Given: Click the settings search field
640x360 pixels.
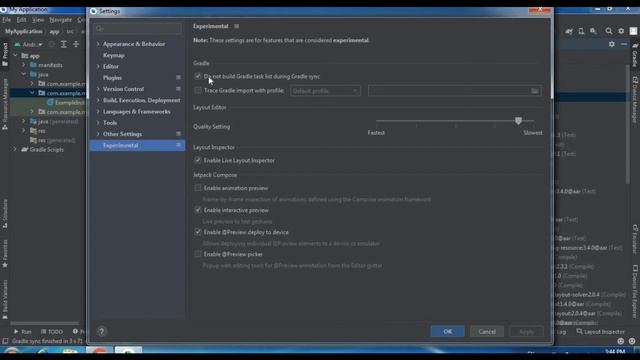Looking at the screenshot, I should point(138,29).
